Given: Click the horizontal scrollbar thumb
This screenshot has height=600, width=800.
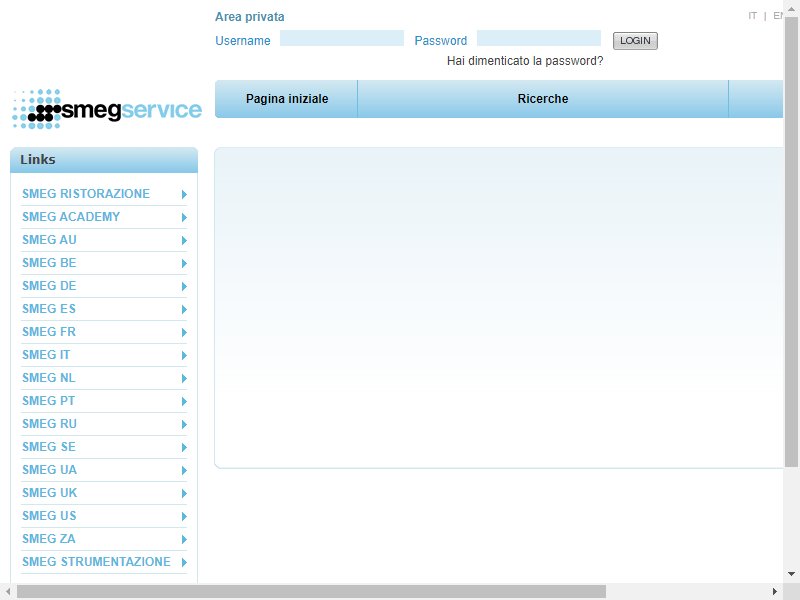Looking at the screenshot, I should [311, 592].
